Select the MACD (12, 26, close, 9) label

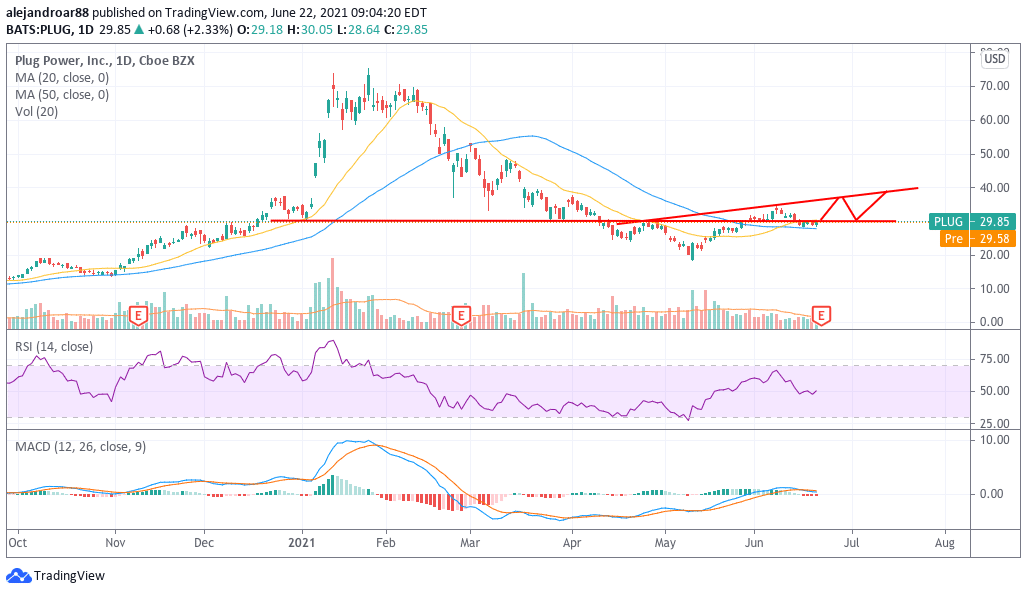click(81, 447)
